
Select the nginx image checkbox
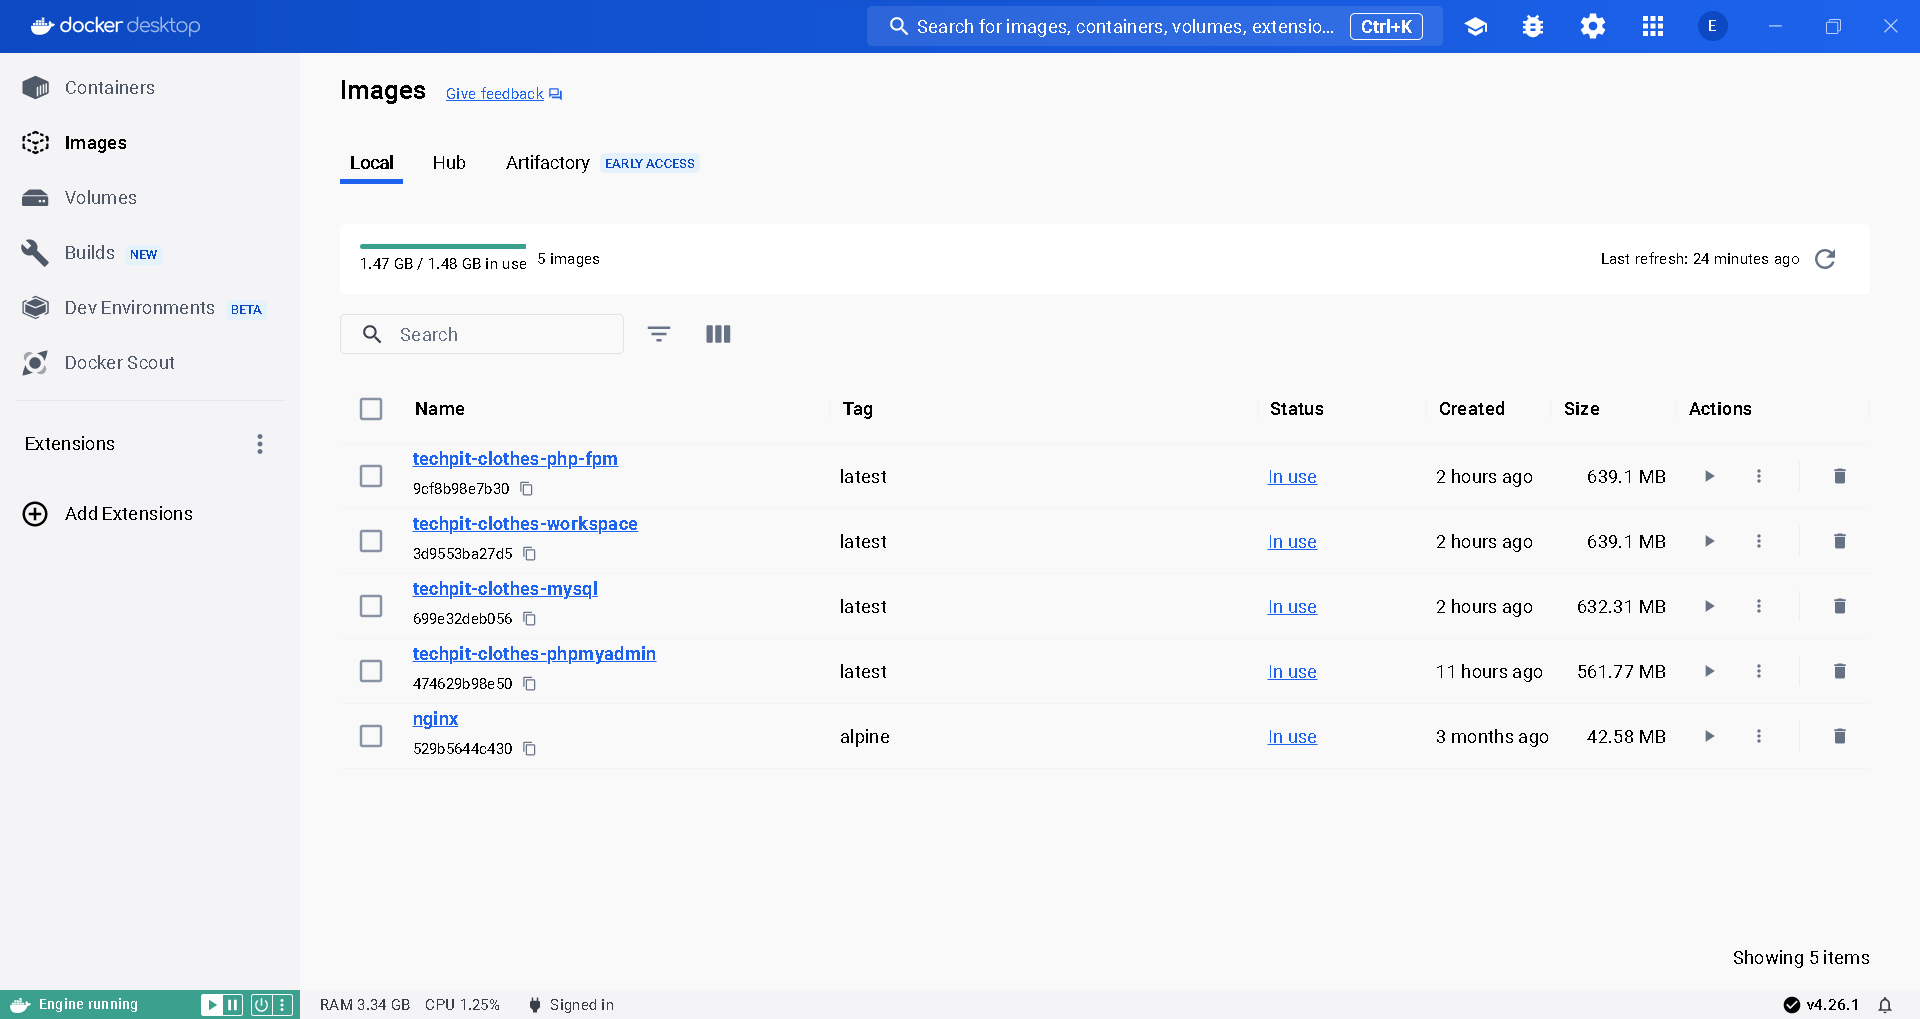(x=371, y=736)
